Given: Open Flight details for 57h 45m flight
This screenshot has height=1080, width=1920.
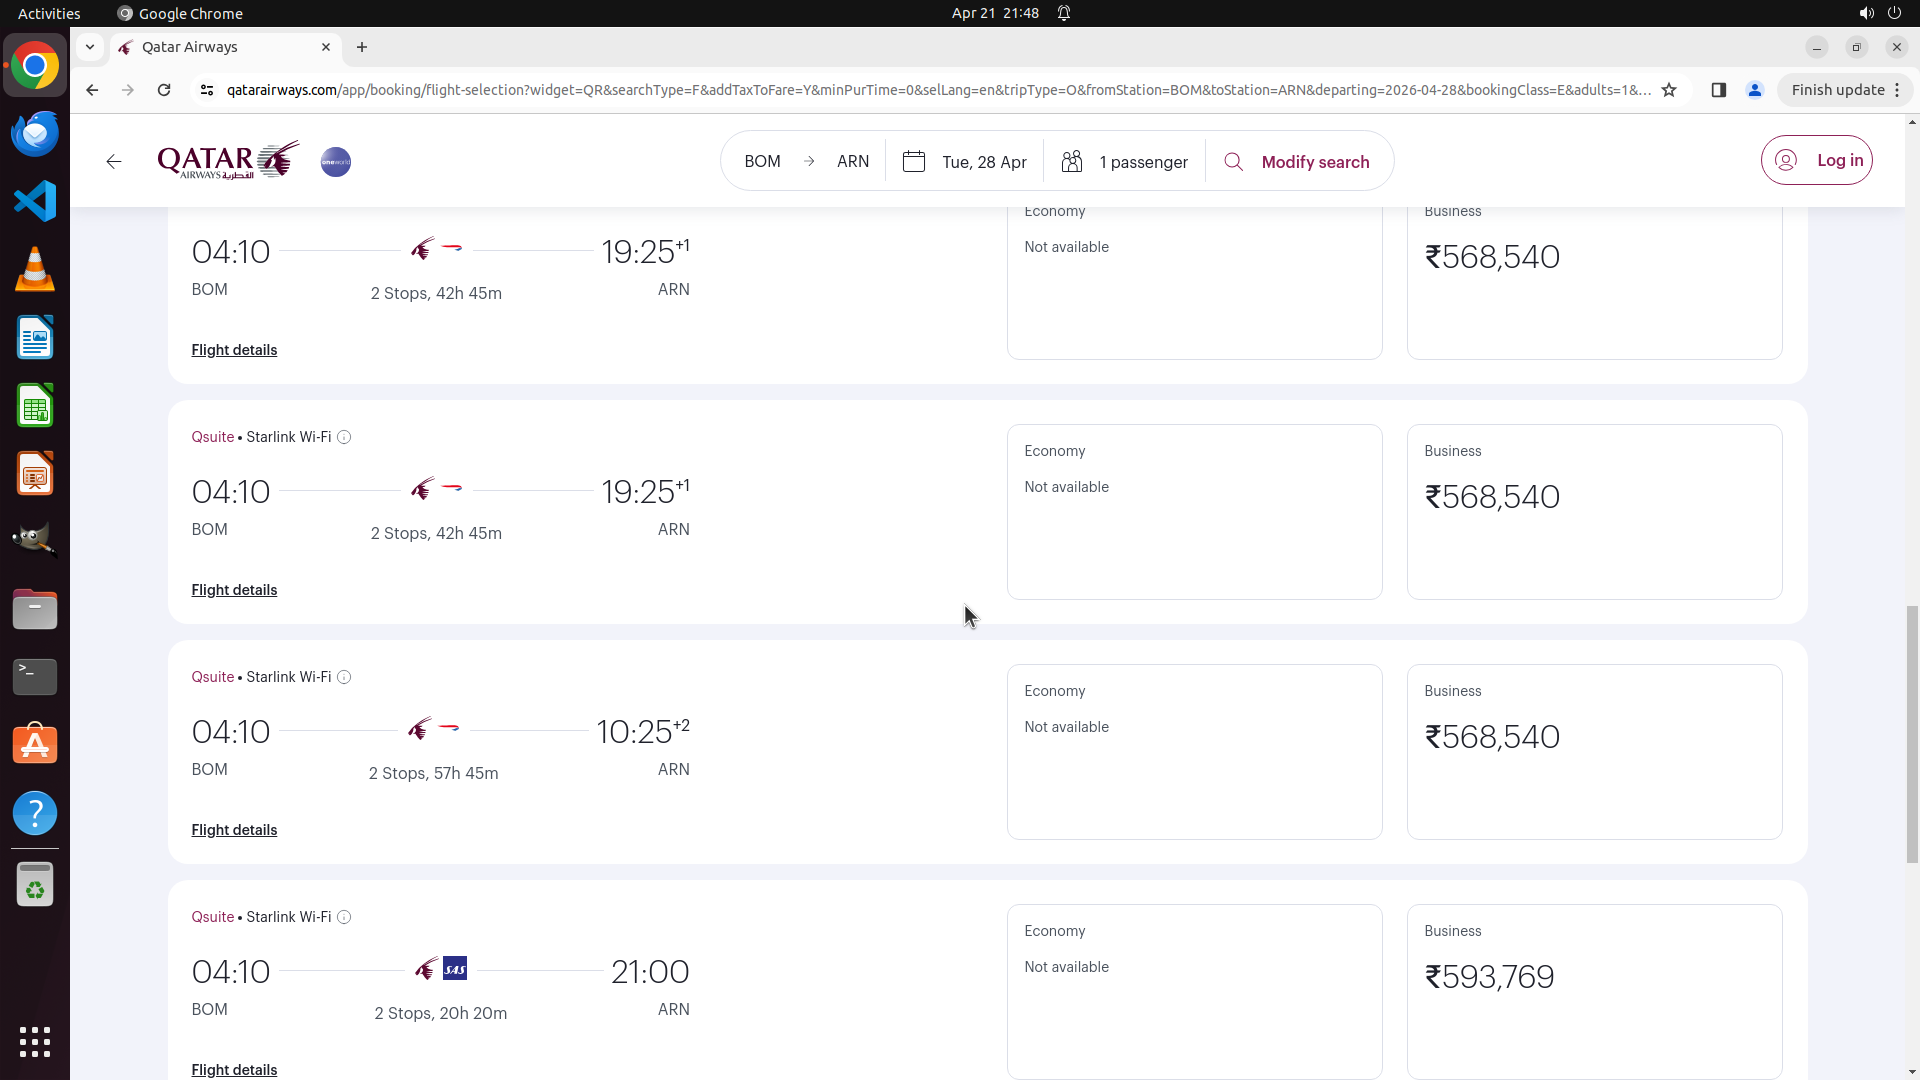Looking at the screenshot, I should [234, 830].
